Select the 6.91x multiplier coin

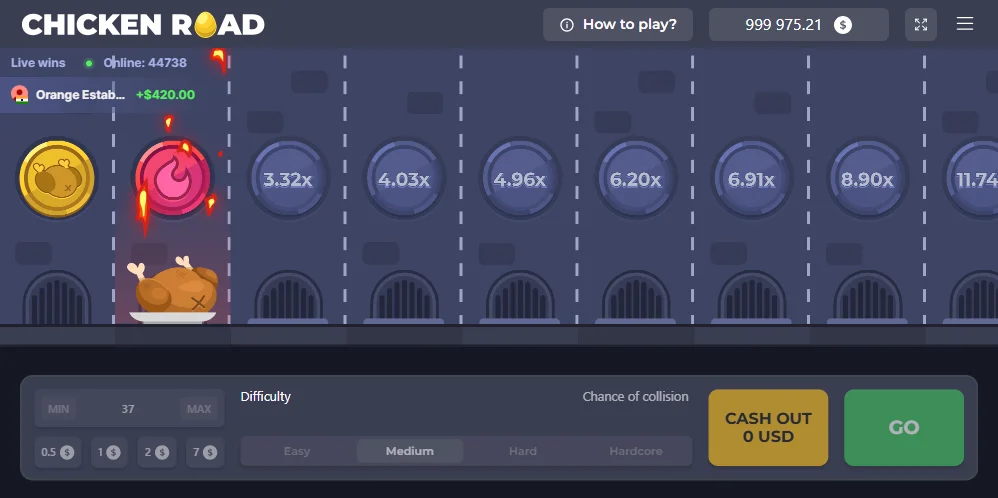tap(751, 180)
